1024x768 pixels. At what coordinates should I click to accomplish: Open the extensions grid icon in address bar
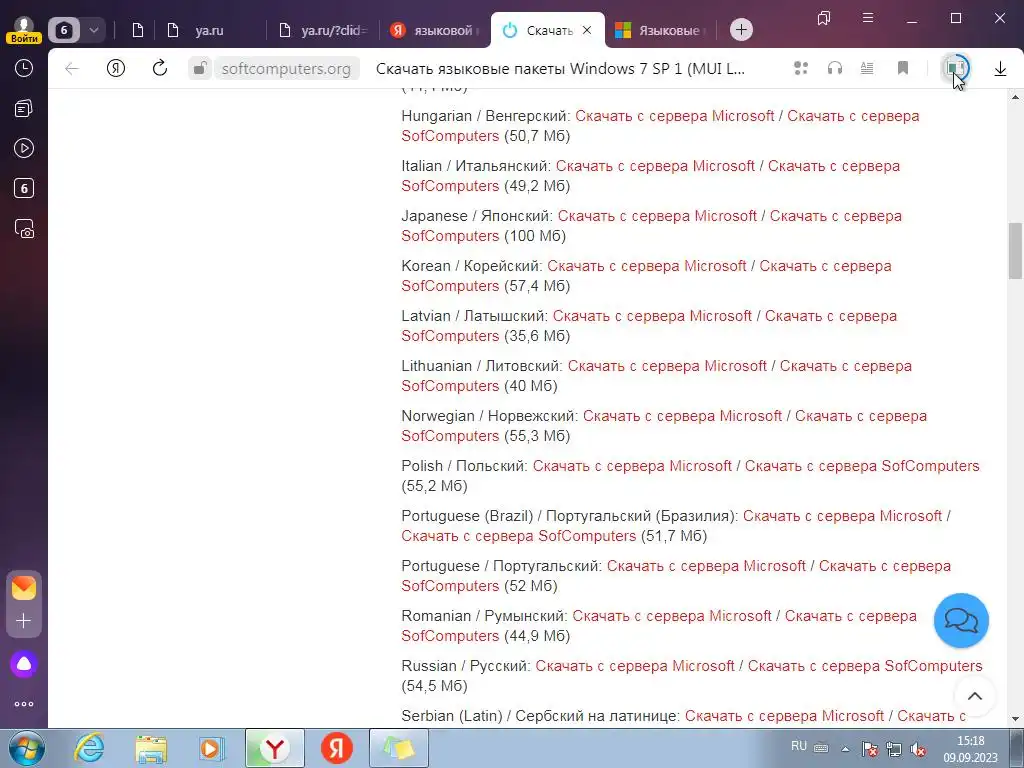801,68
